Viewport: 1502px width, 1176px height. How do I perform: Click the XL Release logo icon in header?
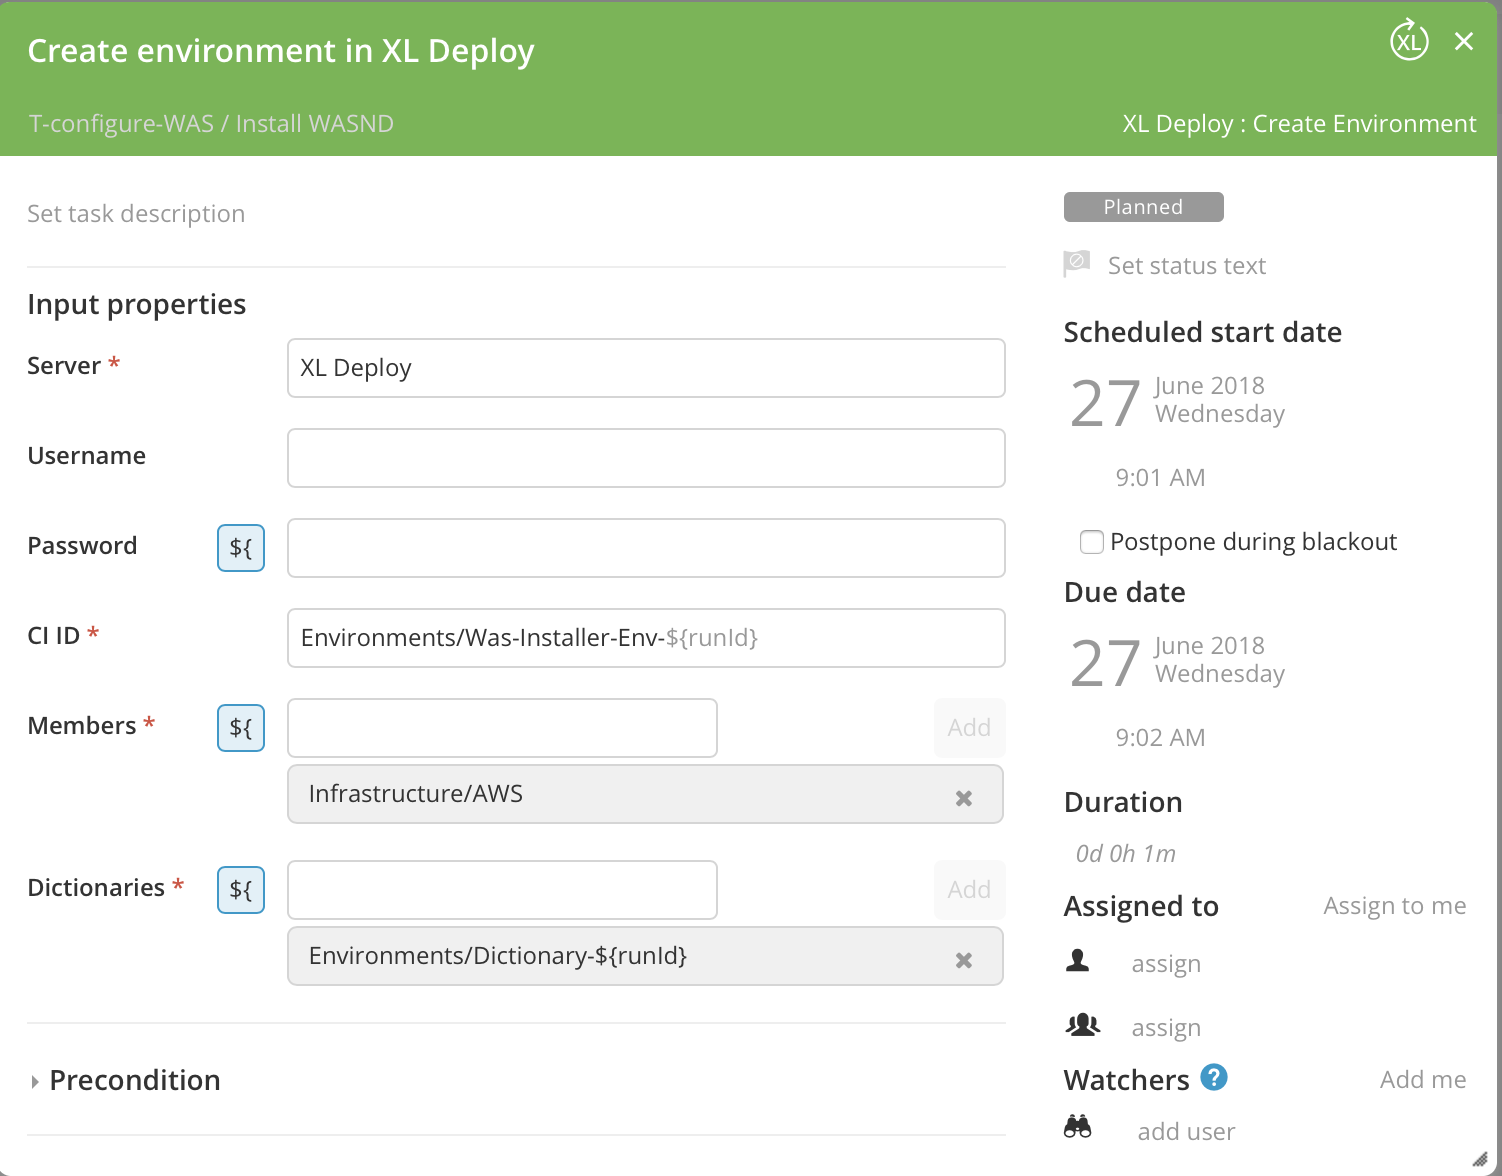coord(1409,41)
